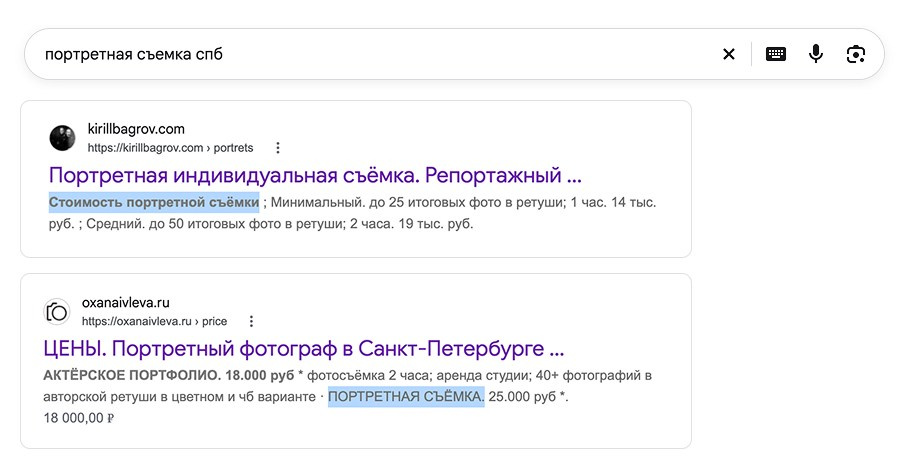919x468 pixels.
Task: Open the three-dot menu for the oxanaivleva.ru result
Action: click(x=251, y=321)
